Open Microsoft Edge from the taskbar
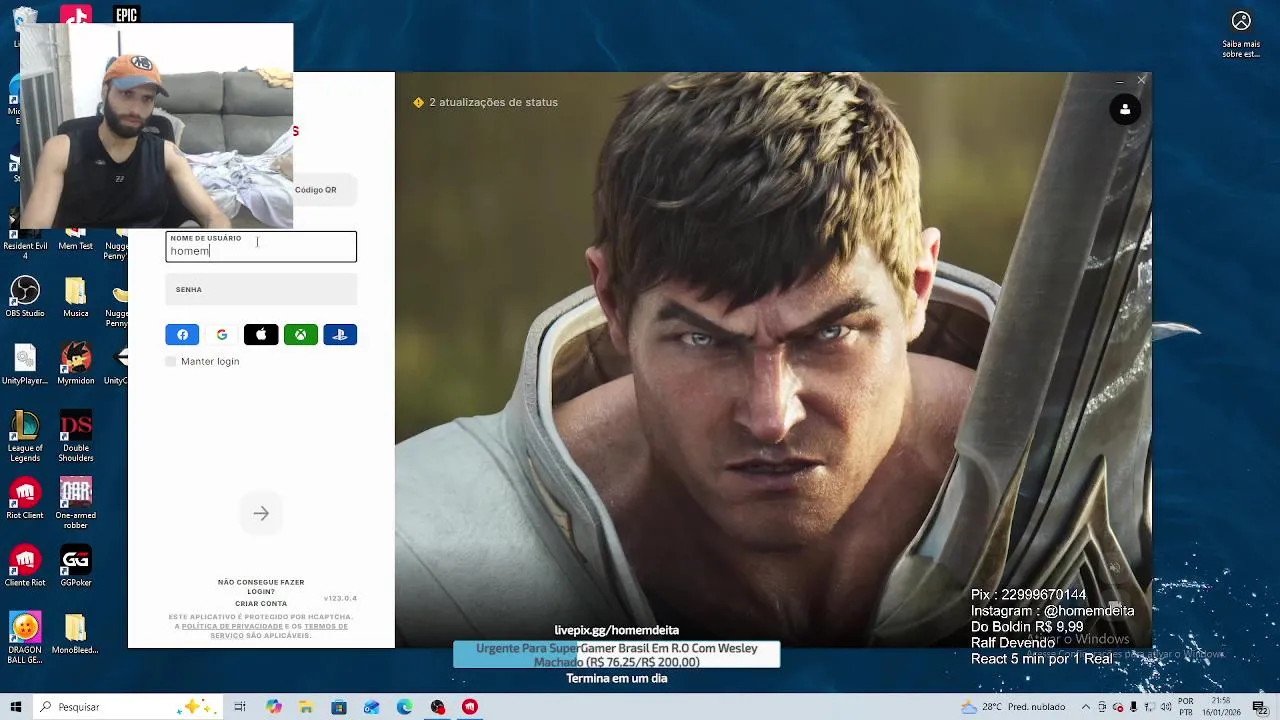Viewport: 1280px width, 720px height. tap(404, 707)
